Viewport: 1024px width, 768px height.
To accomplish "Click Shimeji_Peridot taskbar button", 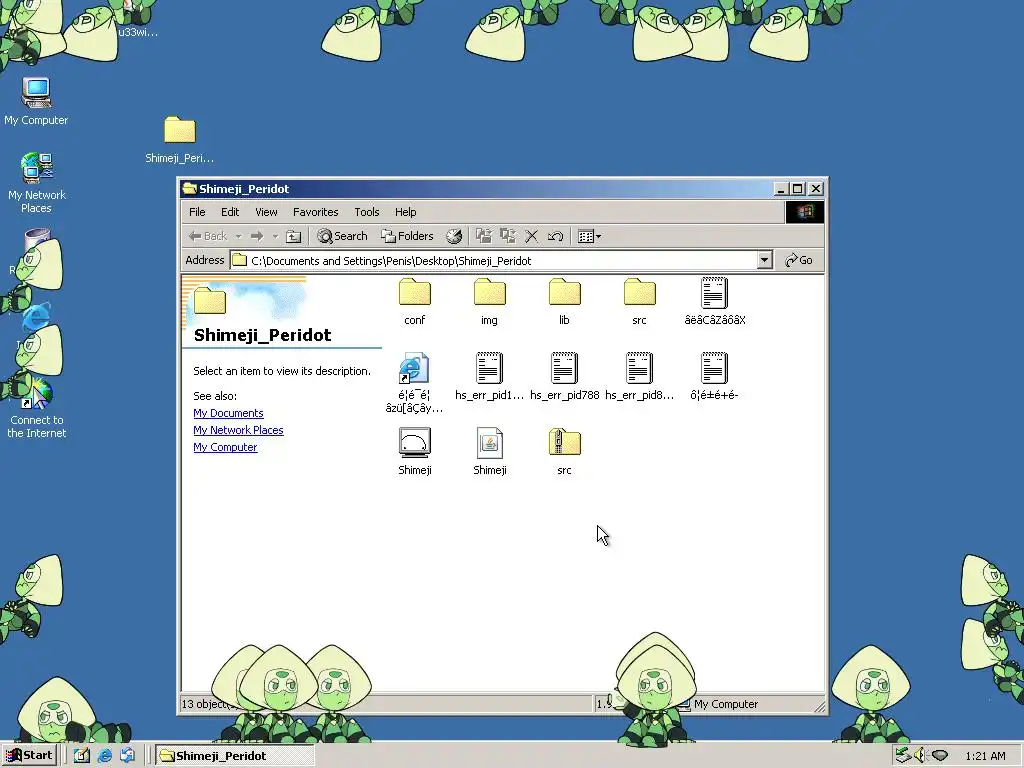I will click(234, 756).
